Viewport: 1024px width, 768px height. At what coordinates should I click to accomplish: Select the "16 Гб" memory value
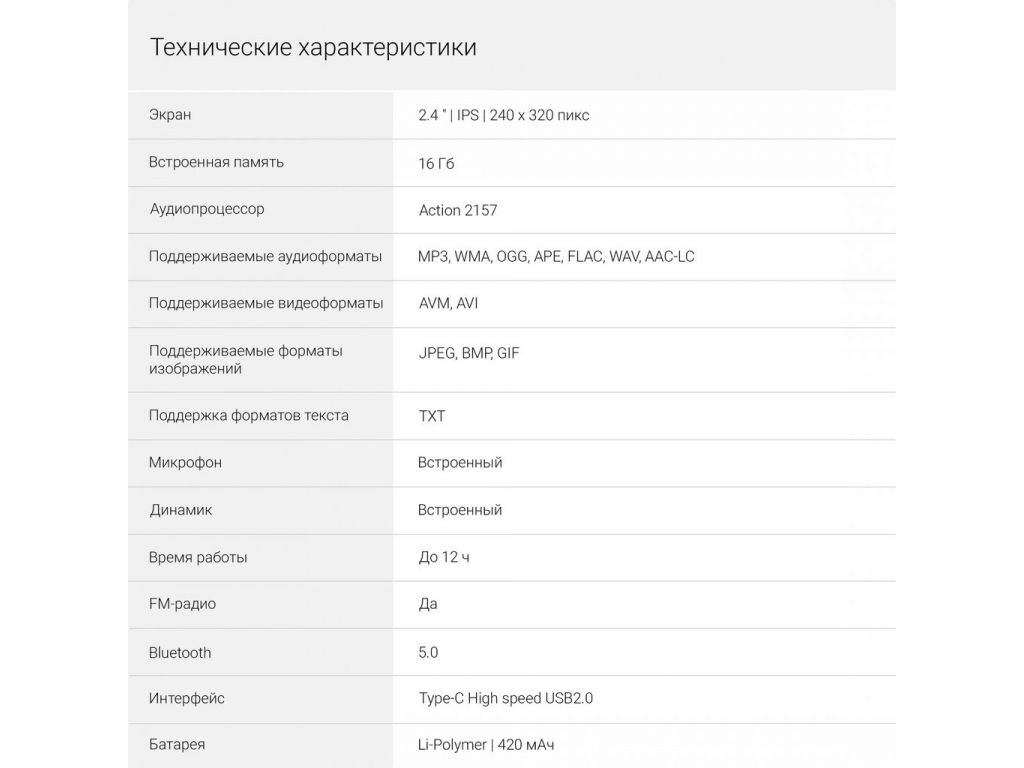point(436,163)
